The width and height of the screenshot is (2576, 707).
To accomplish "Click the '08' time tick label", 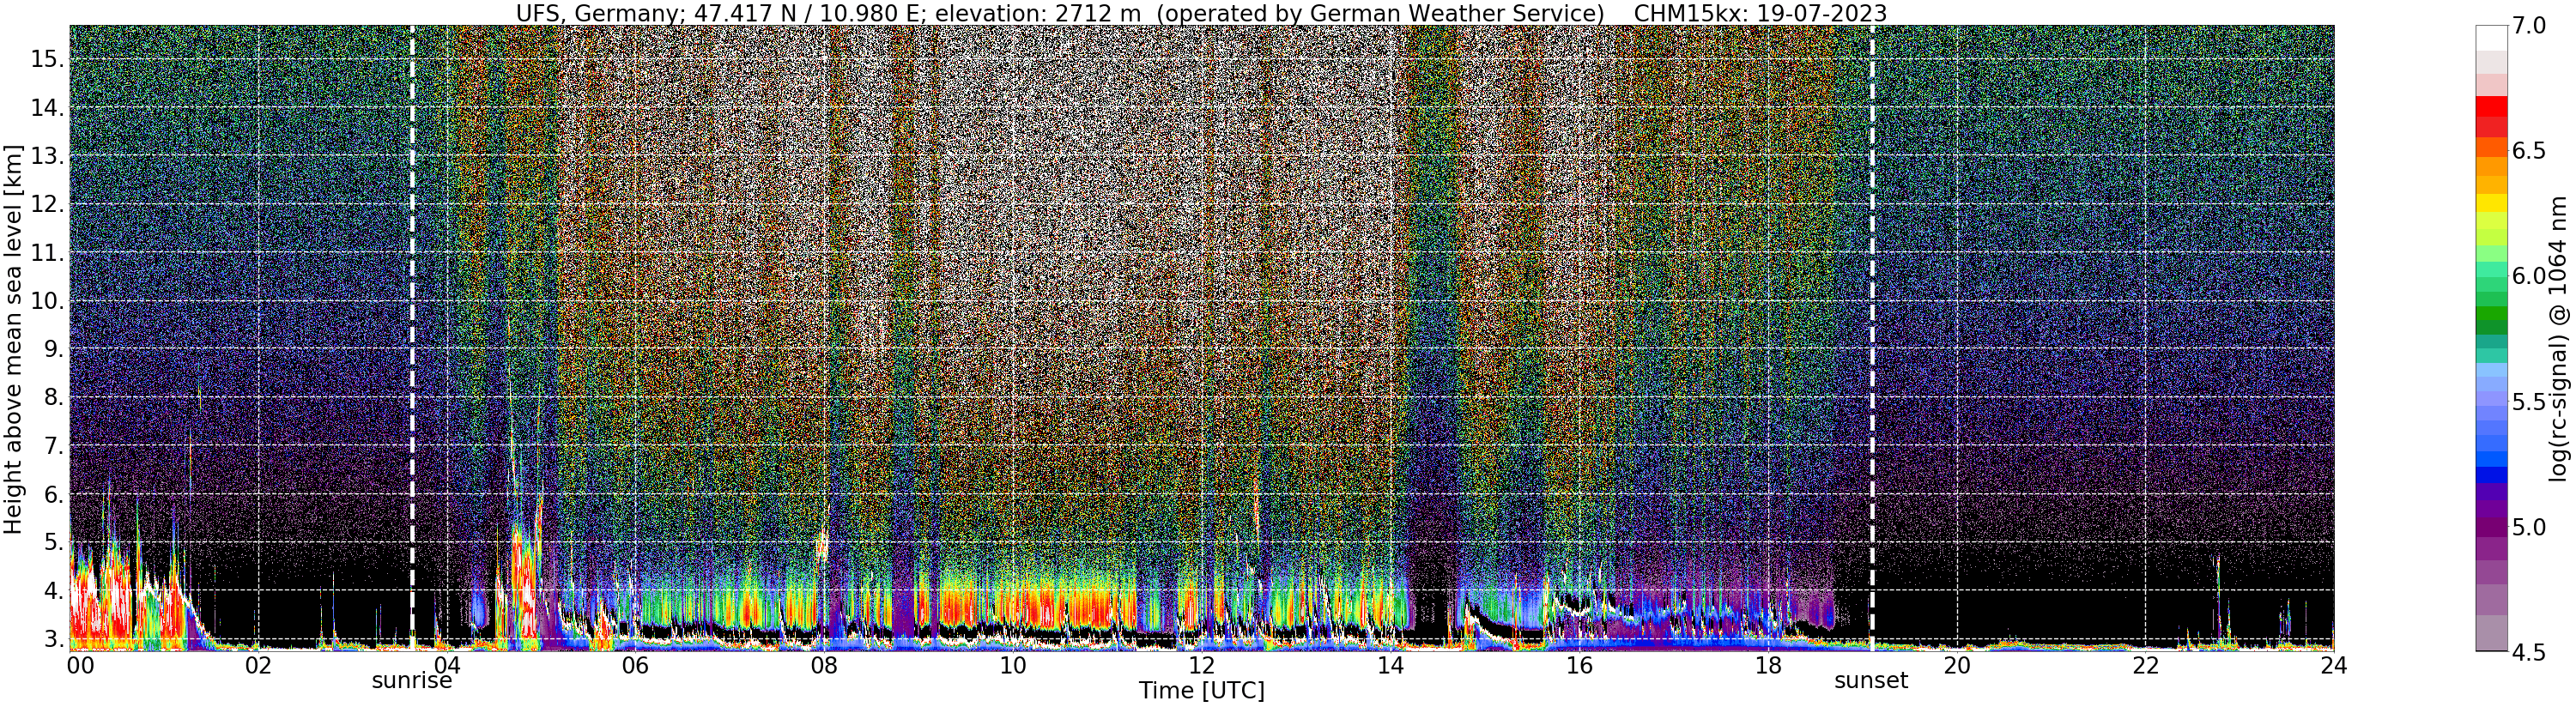I will coord(824,666).
